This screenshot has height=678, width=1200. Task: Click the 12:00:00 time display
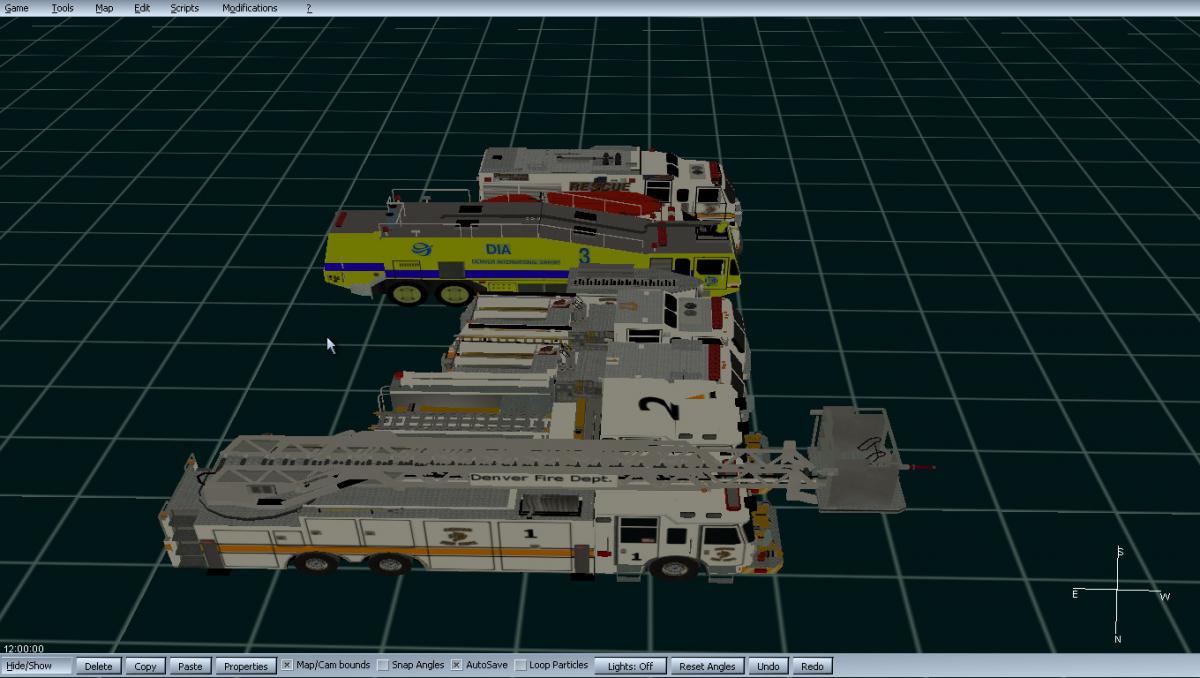click(22, 649)
